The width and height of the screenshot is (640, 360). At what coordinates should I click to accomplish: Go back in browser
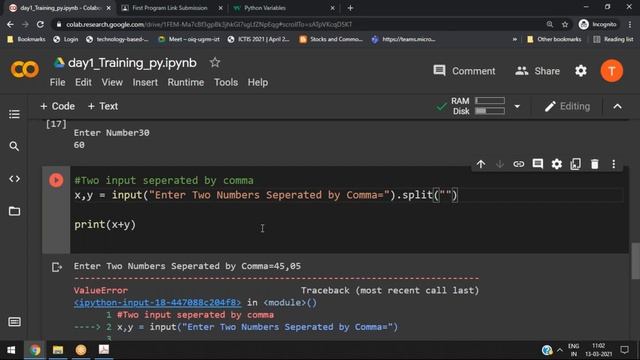click(x=10, y=24)
